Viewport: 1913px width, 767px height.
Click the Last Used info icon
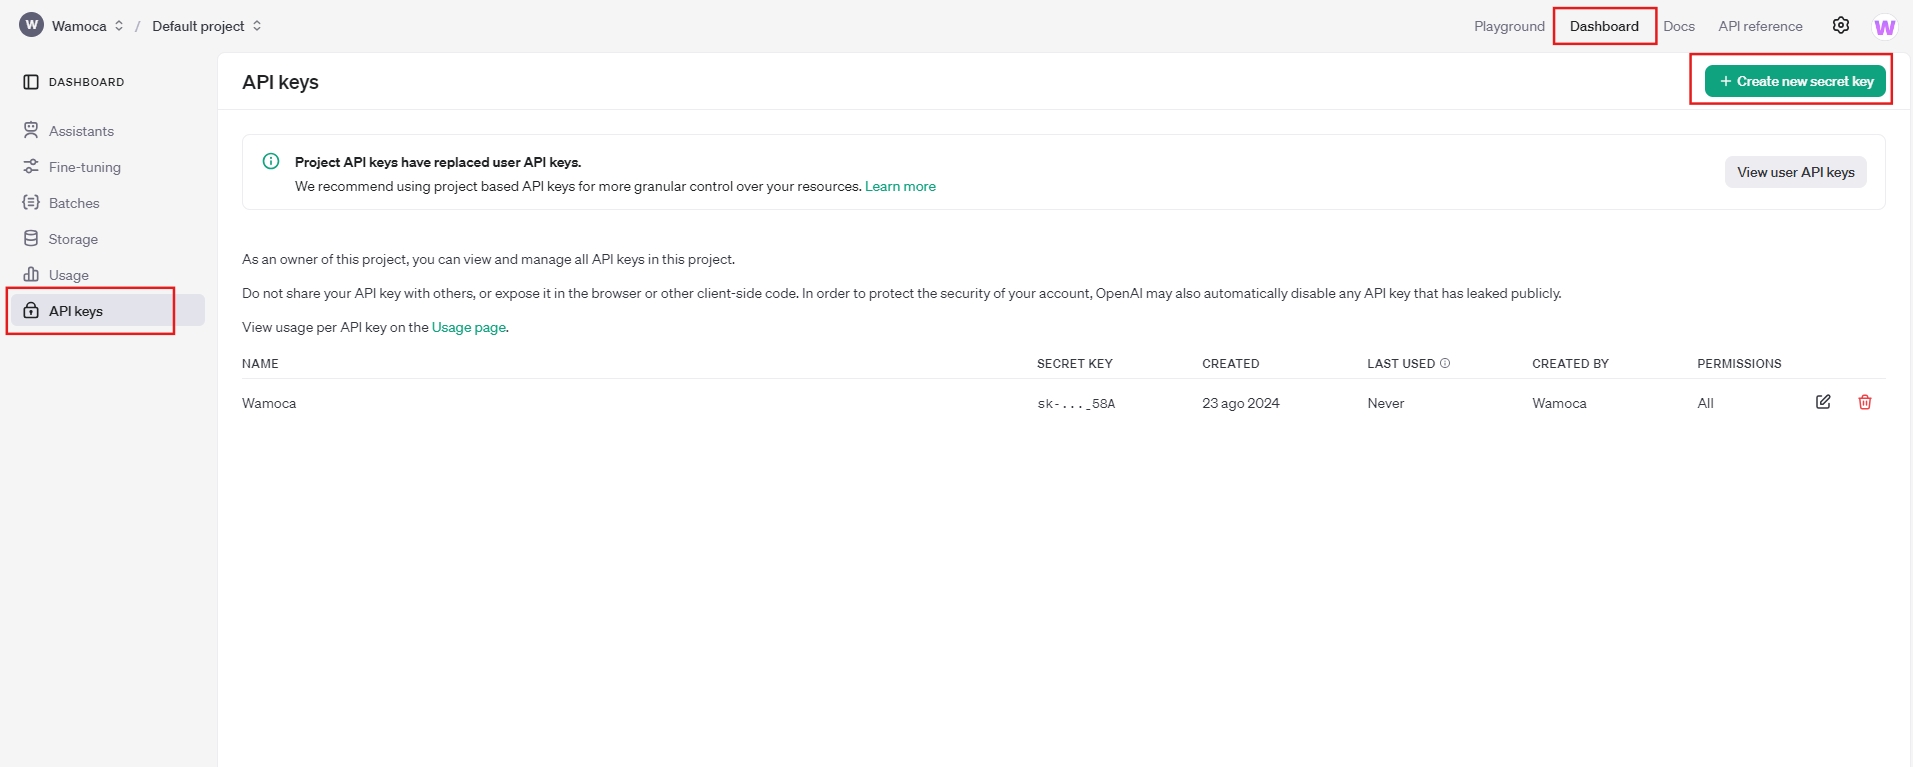click(1445, 363)
